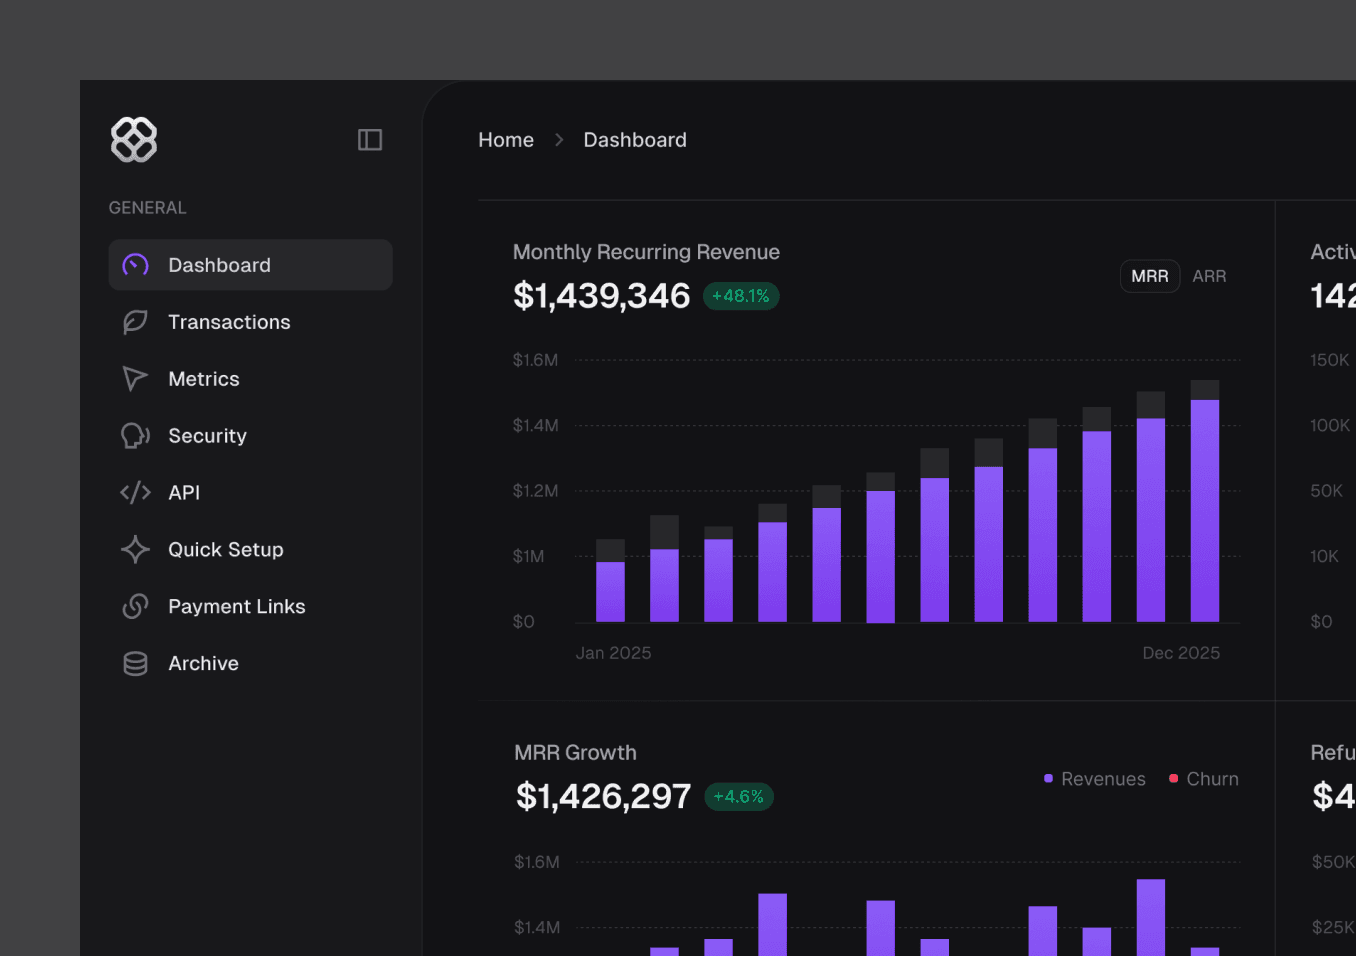Click the Payment Links chain icon

[x=135, y=607]
